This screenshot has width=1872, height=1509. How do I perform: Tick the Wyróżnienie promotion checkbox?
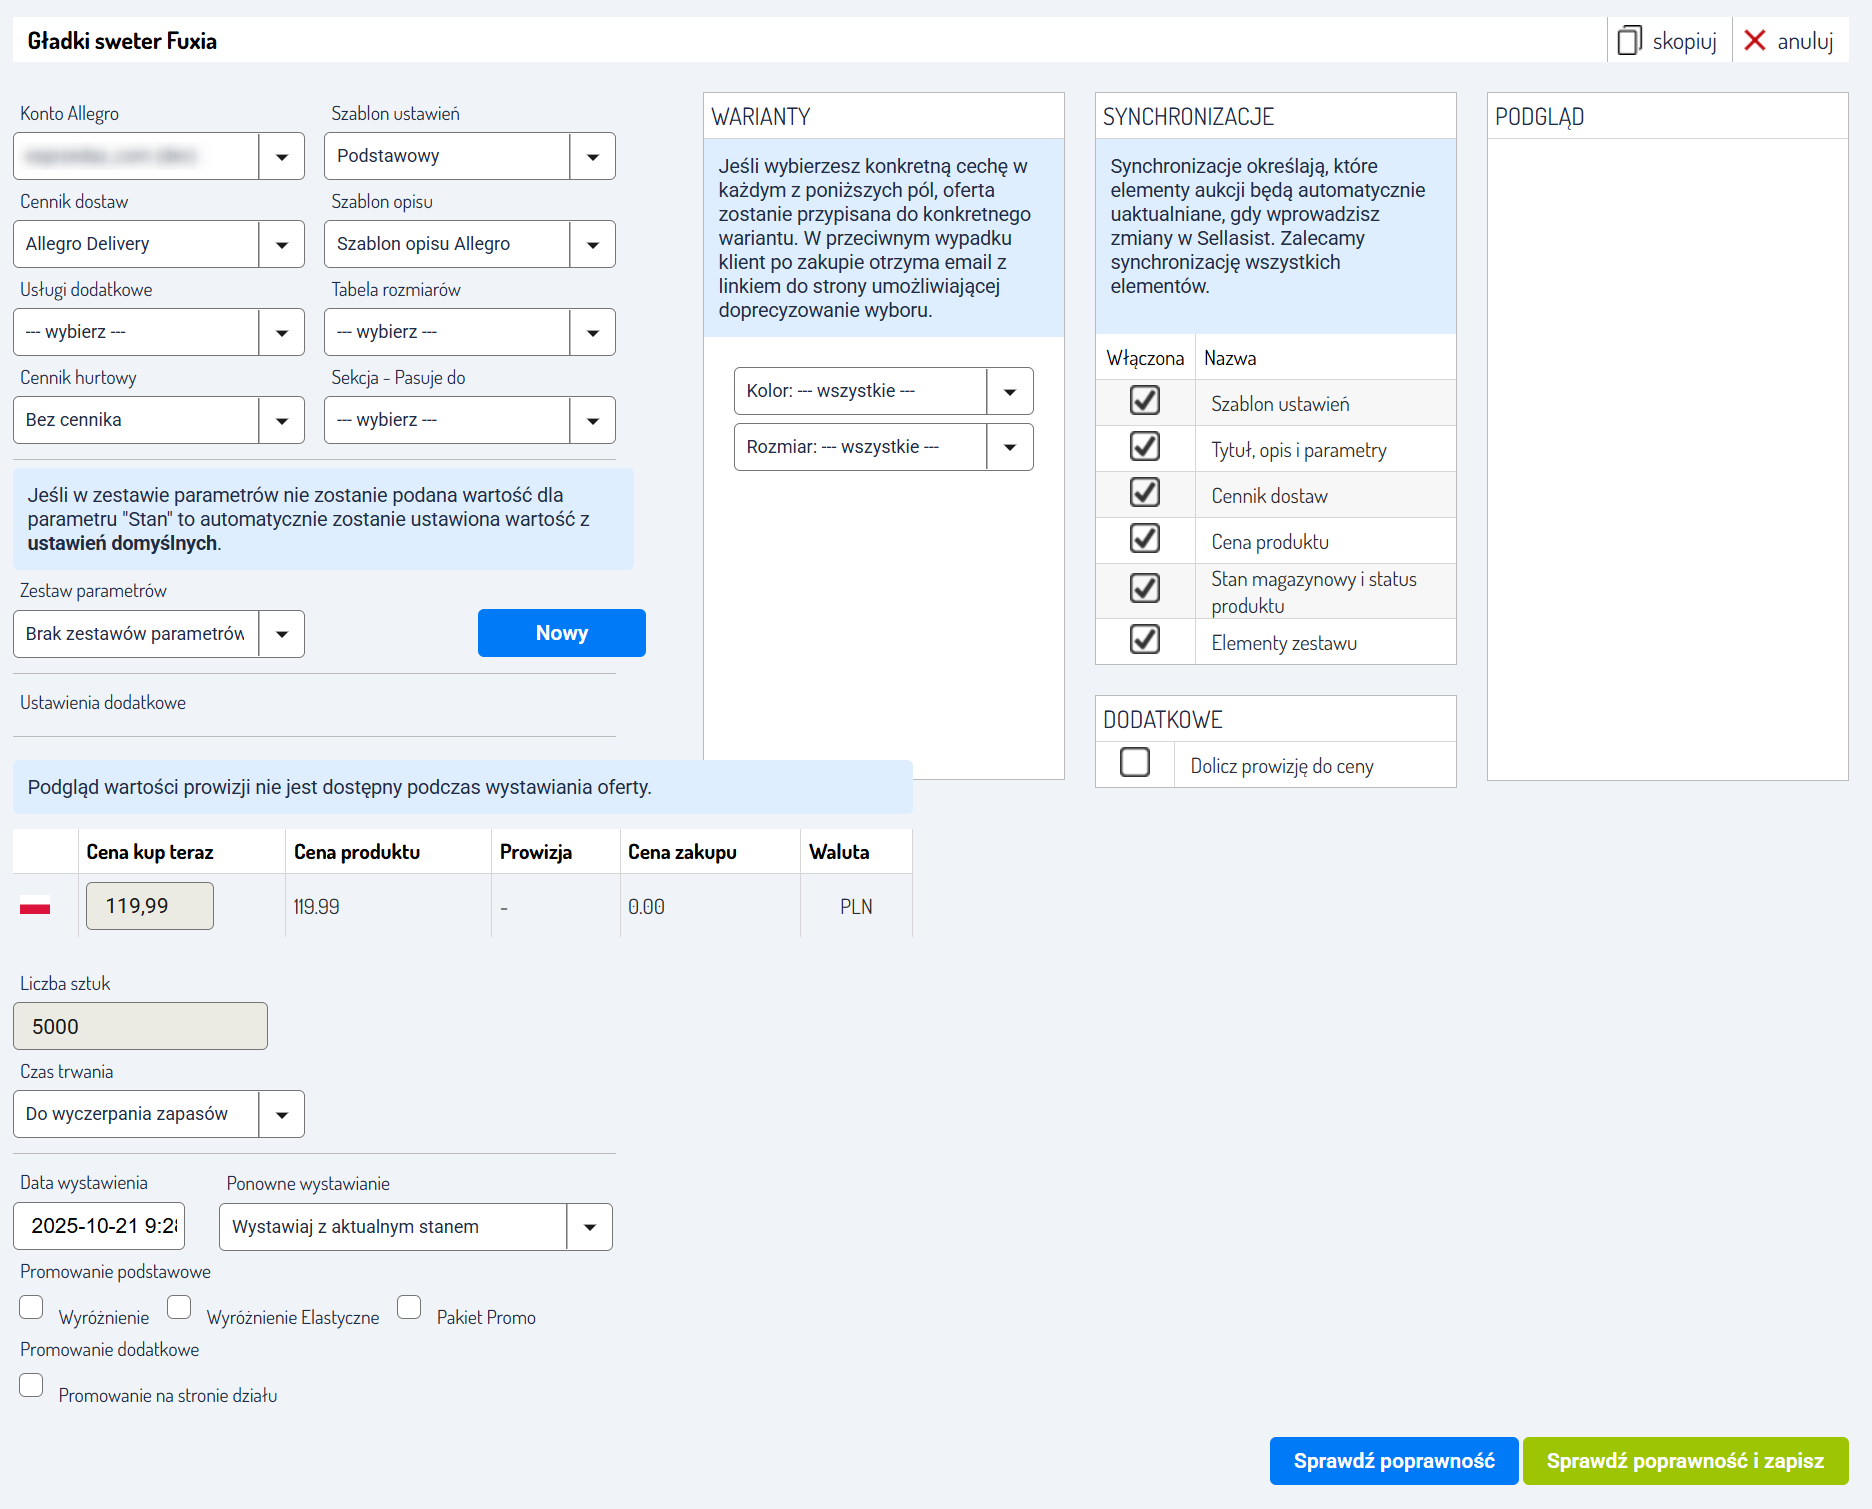(32, 1308)
